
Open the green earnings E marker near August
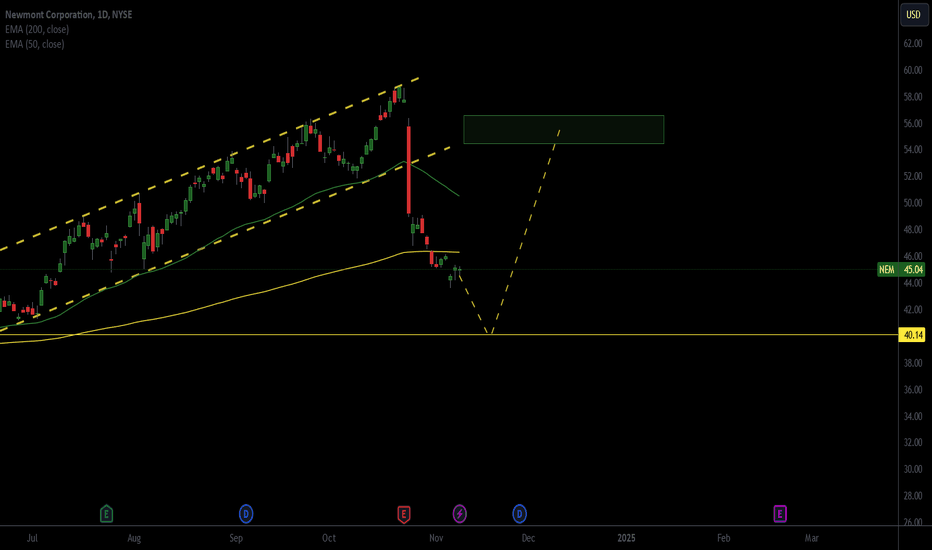[x=106, y=514]
